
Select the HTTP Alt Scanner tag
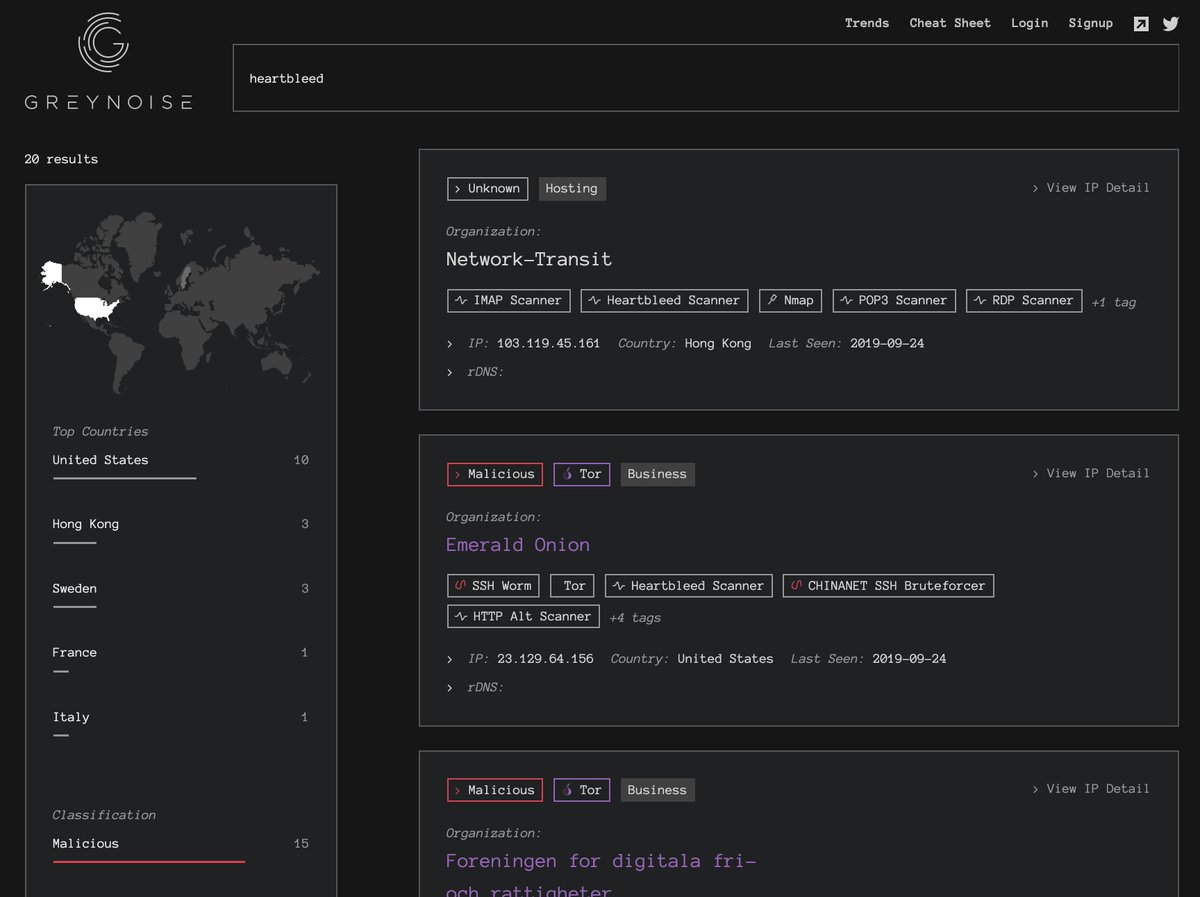tap(523, 616)
